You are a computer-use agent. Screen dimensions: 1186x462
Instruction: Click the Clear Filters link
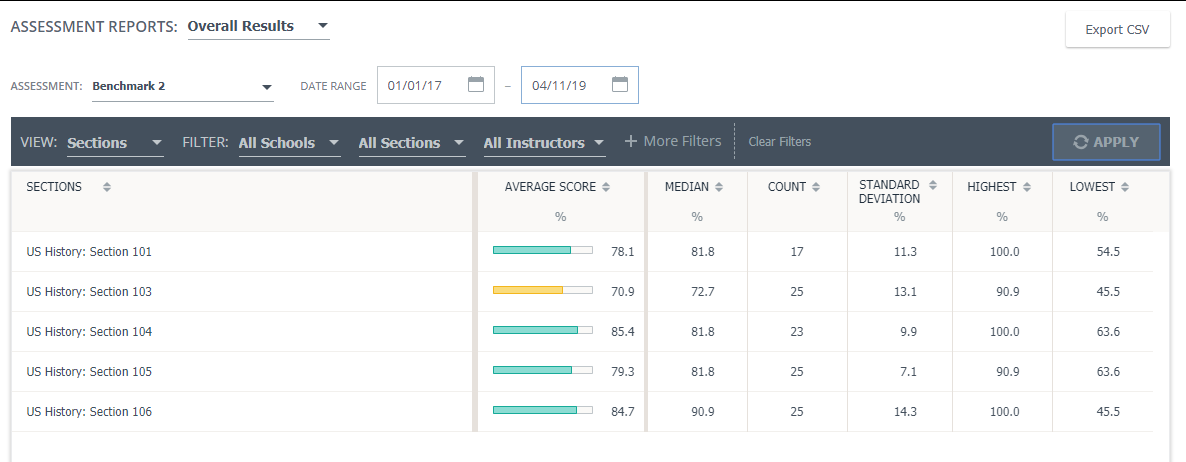pos(779,142)
